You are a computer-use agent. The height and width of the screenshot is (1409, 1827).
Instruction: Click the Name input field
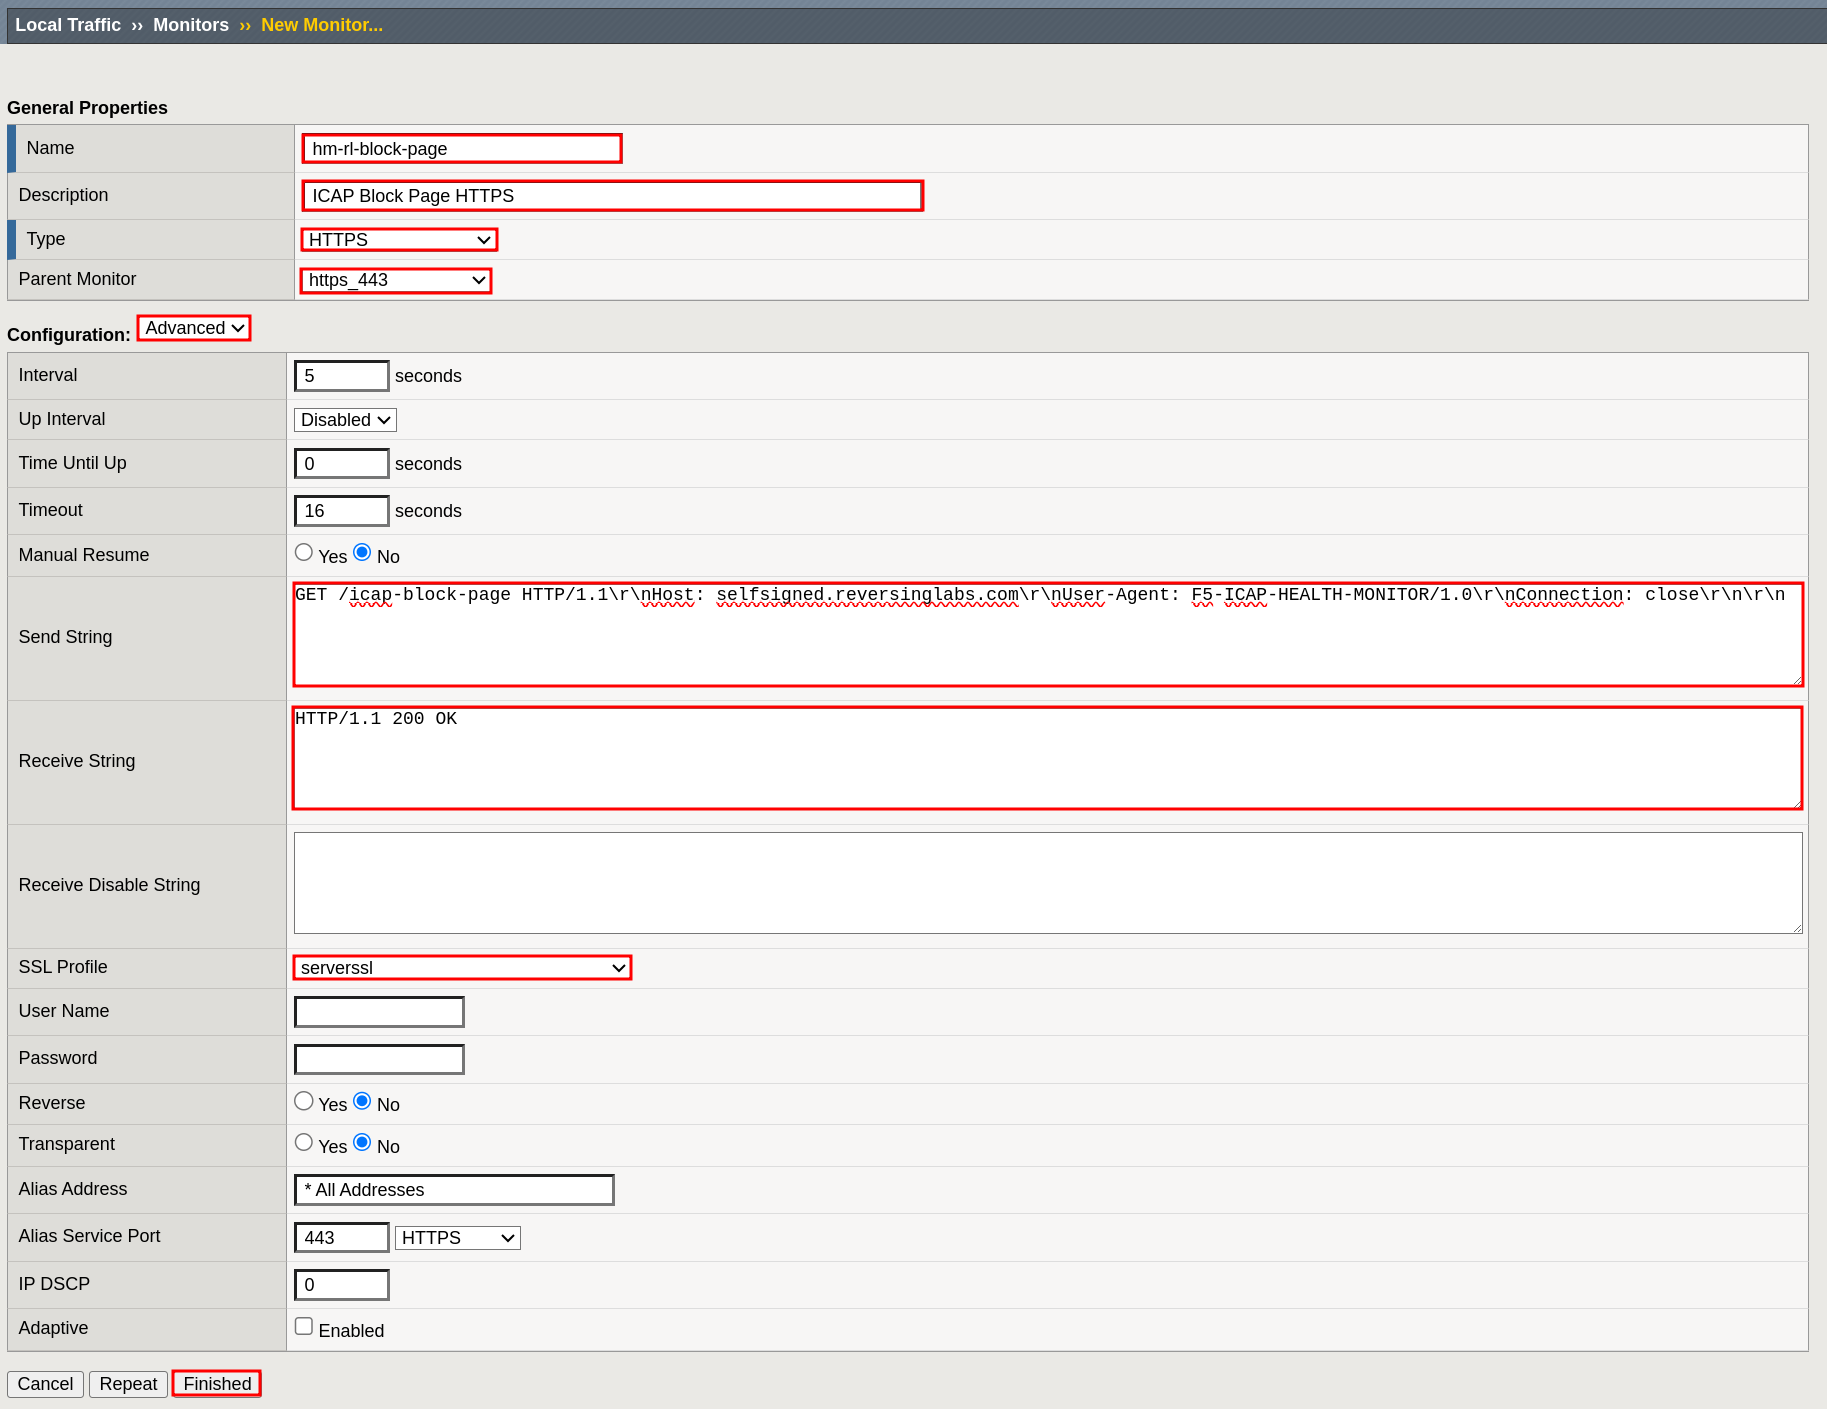462,149
